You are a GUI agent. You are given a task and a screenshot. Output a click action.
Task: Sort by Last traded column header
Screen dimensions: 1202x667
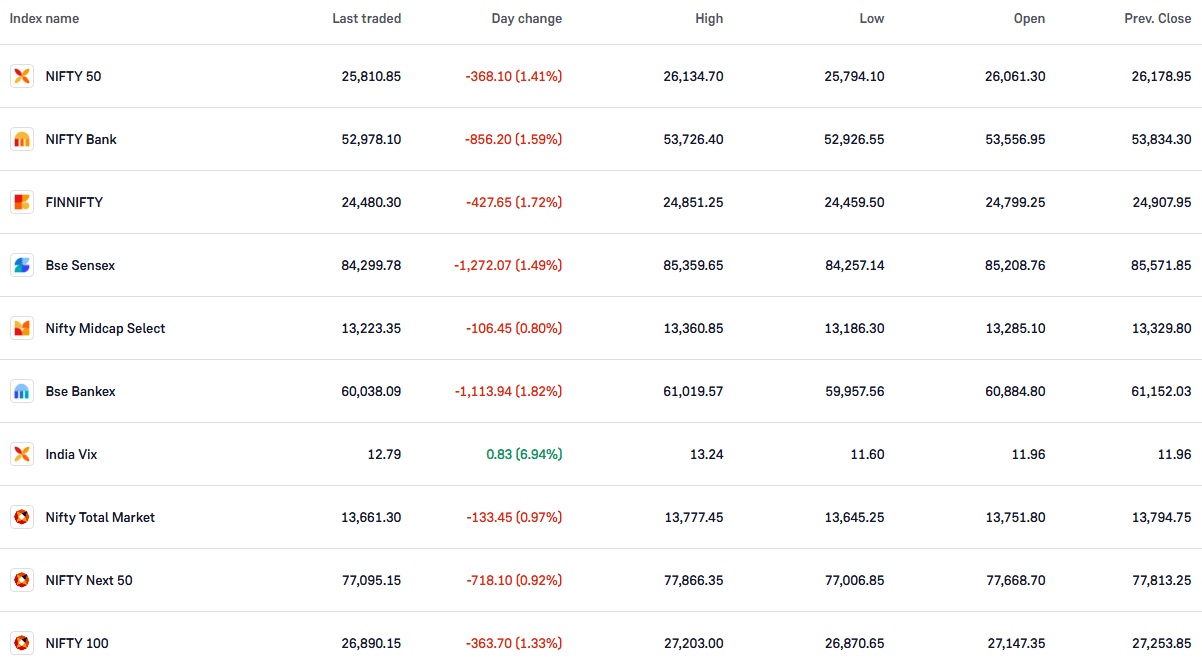367,19
